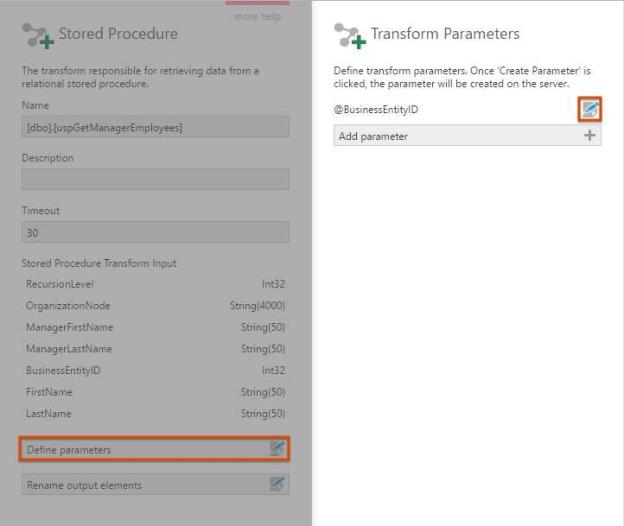Click the stored procedure Name field

(x=155, y=127)
